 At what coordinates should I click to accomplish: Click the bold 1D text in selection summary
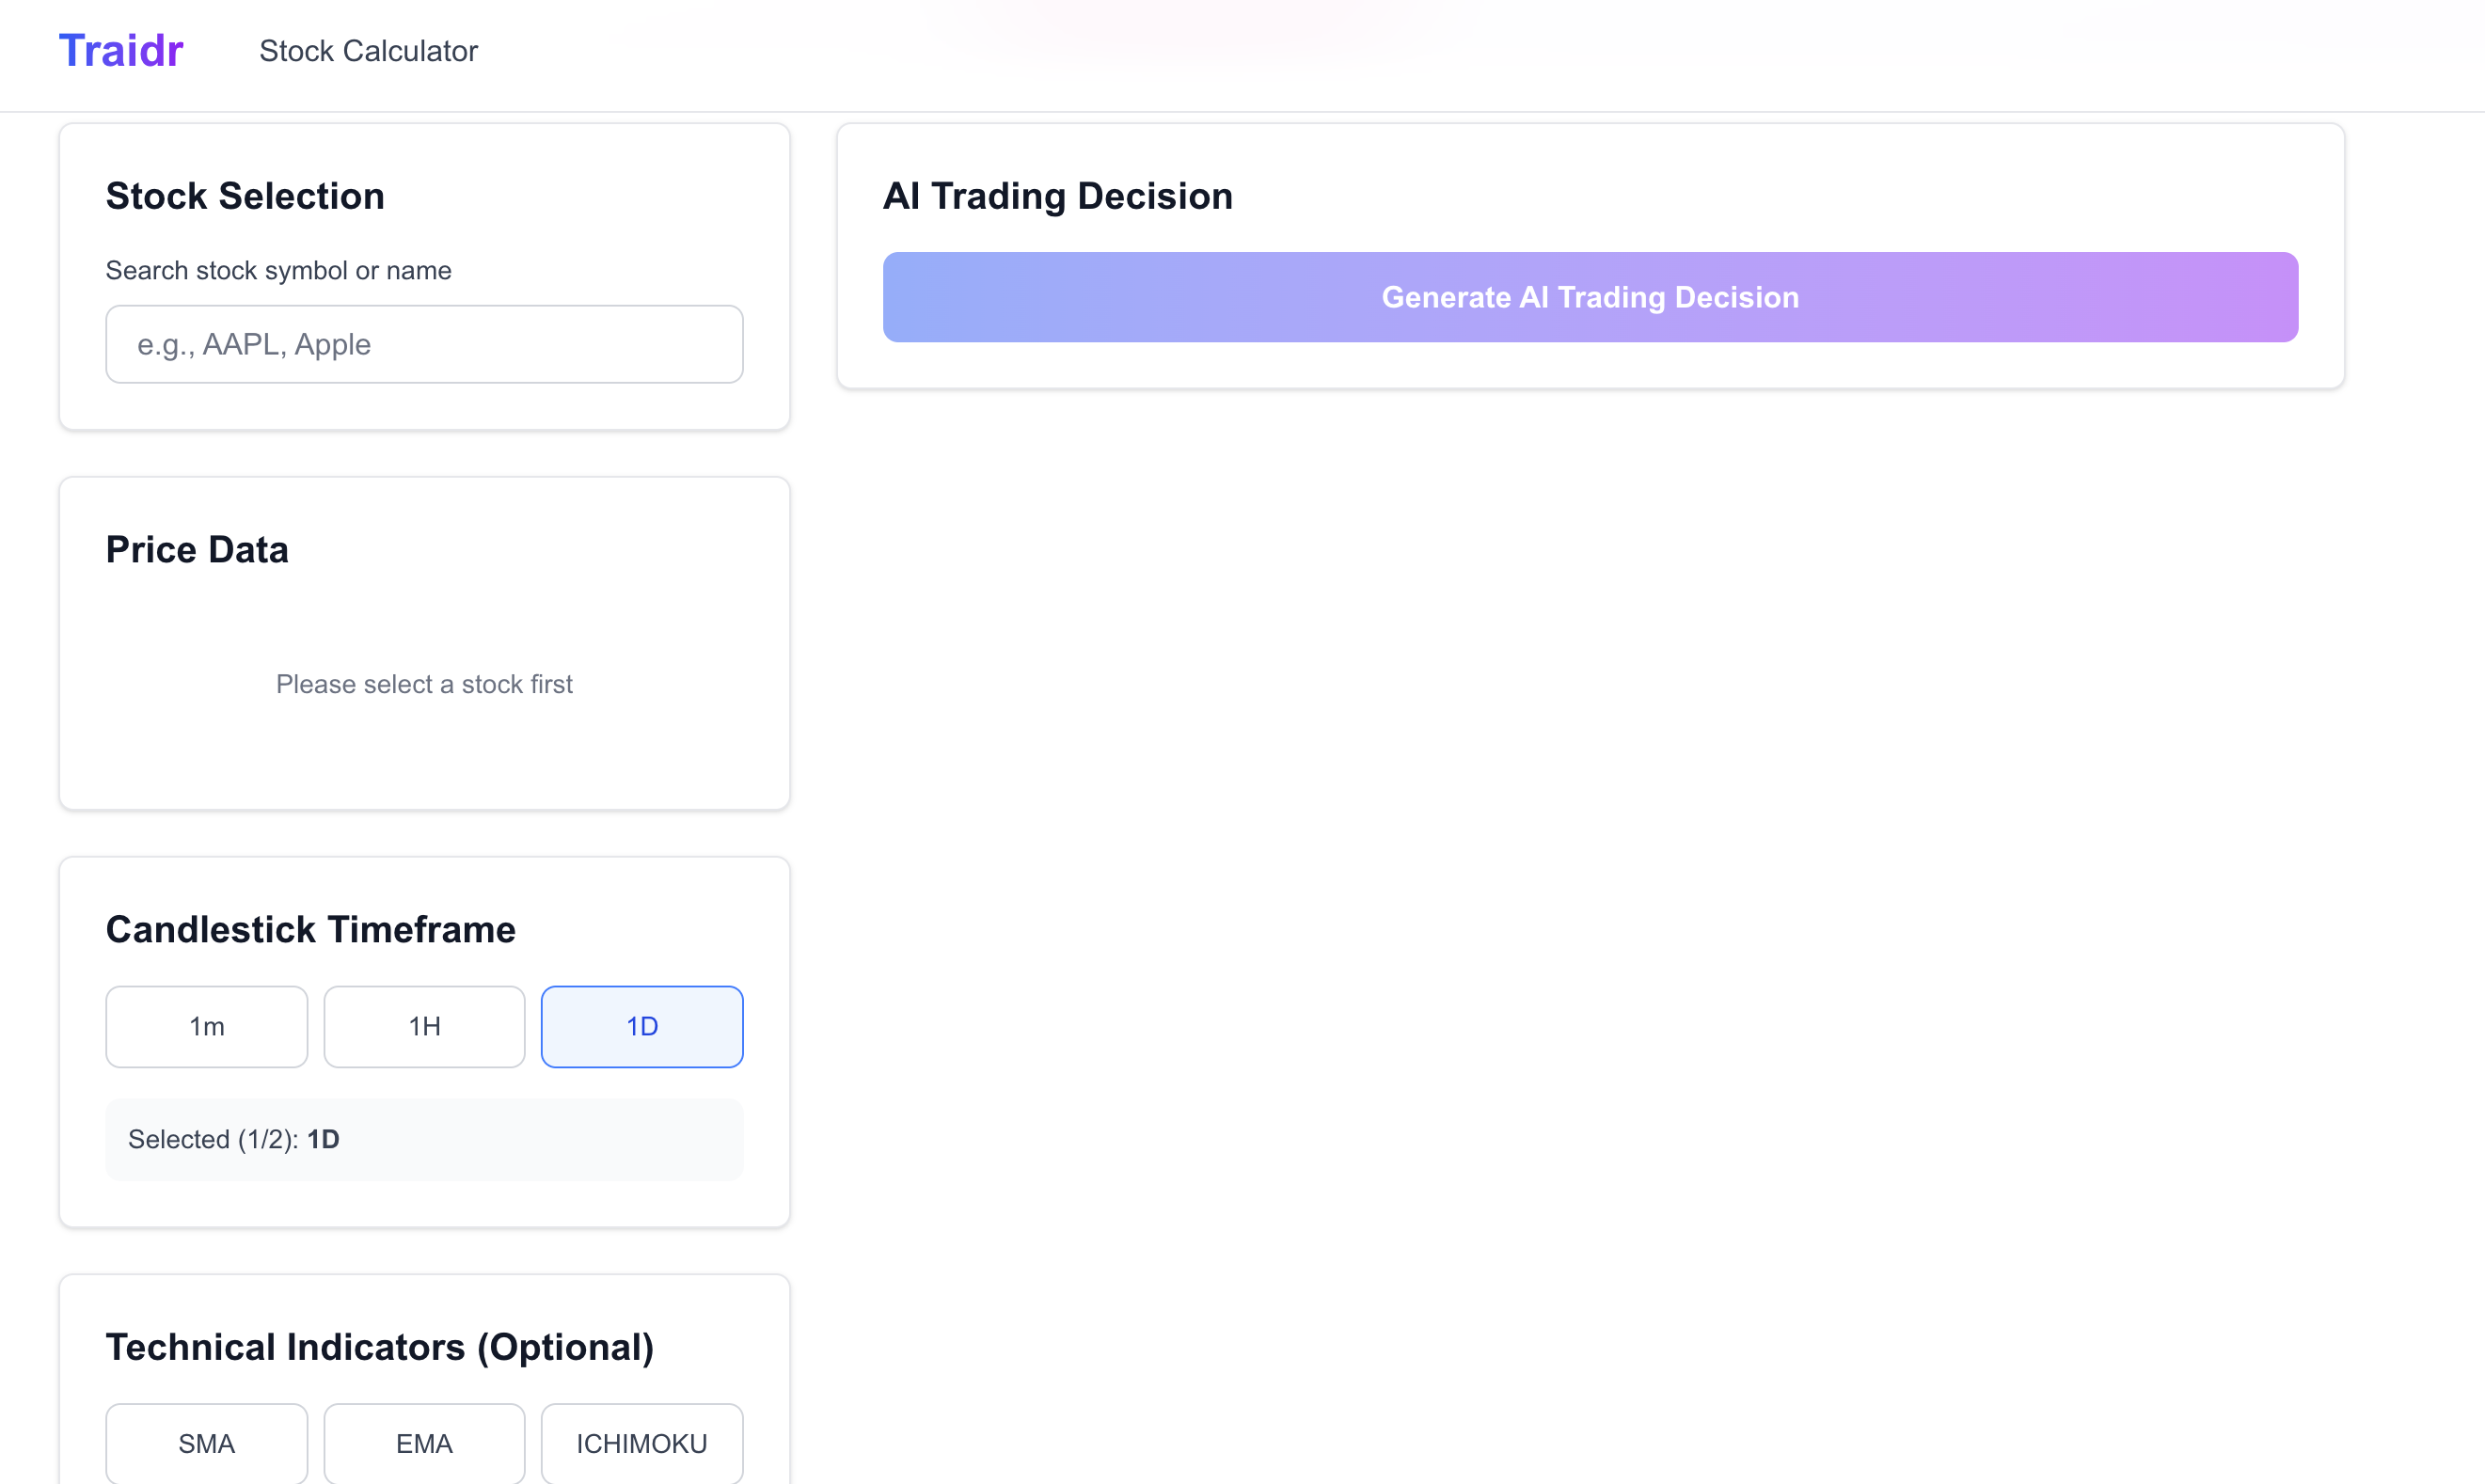click(x=323, y=1139)
